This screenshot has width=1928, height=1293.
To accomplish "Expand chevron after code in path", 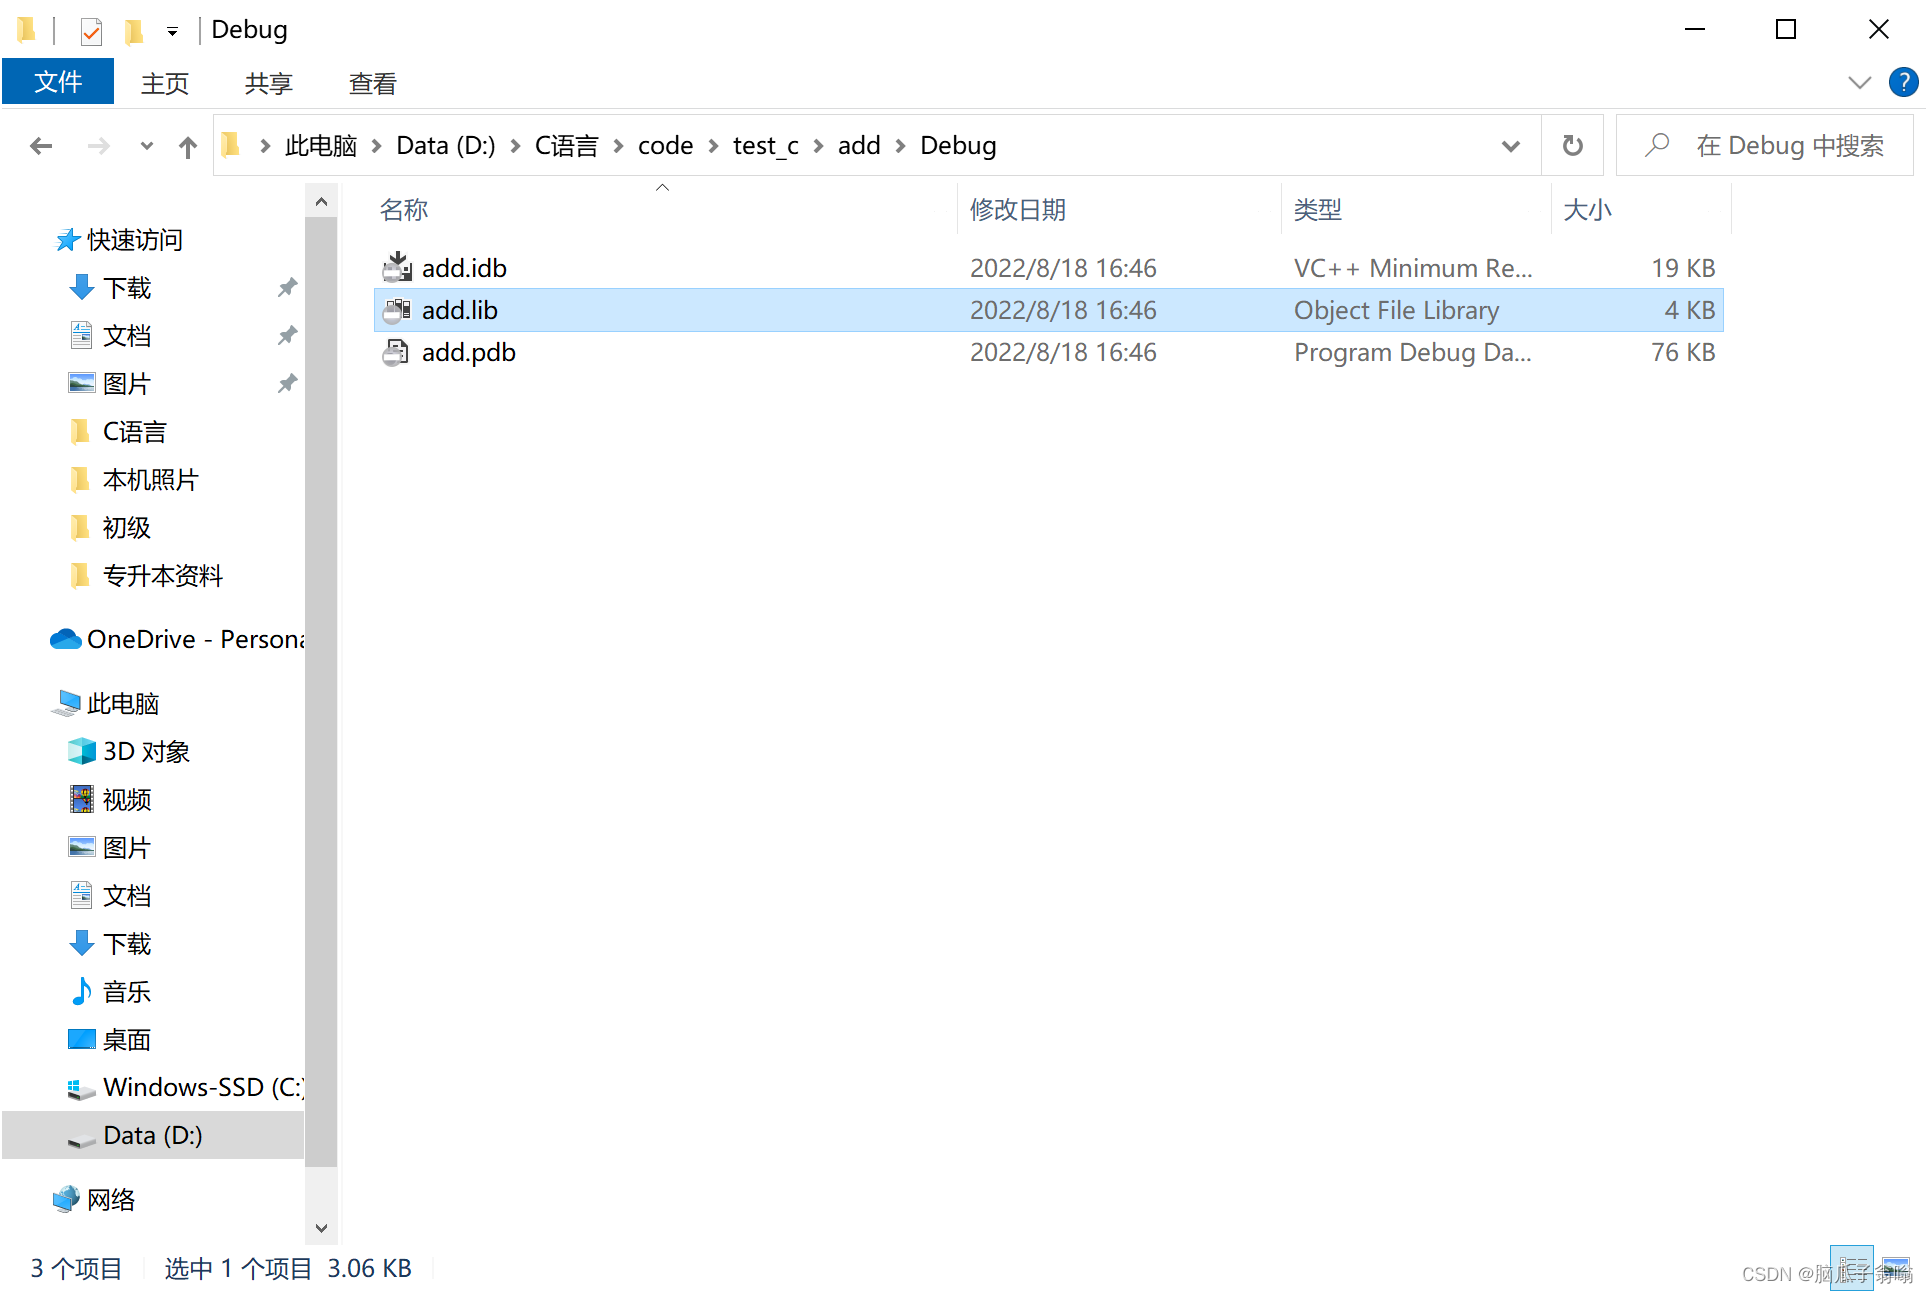I will coord(713,146).
